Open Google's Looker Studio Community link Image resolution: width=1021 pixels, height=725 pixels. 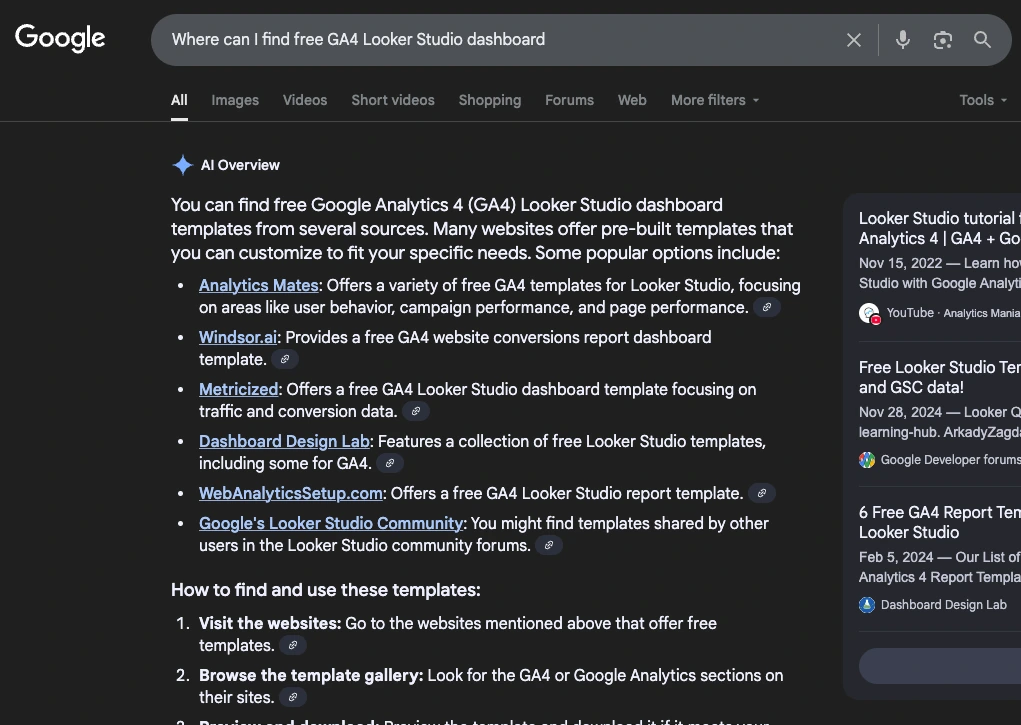[x=331, y=524]
